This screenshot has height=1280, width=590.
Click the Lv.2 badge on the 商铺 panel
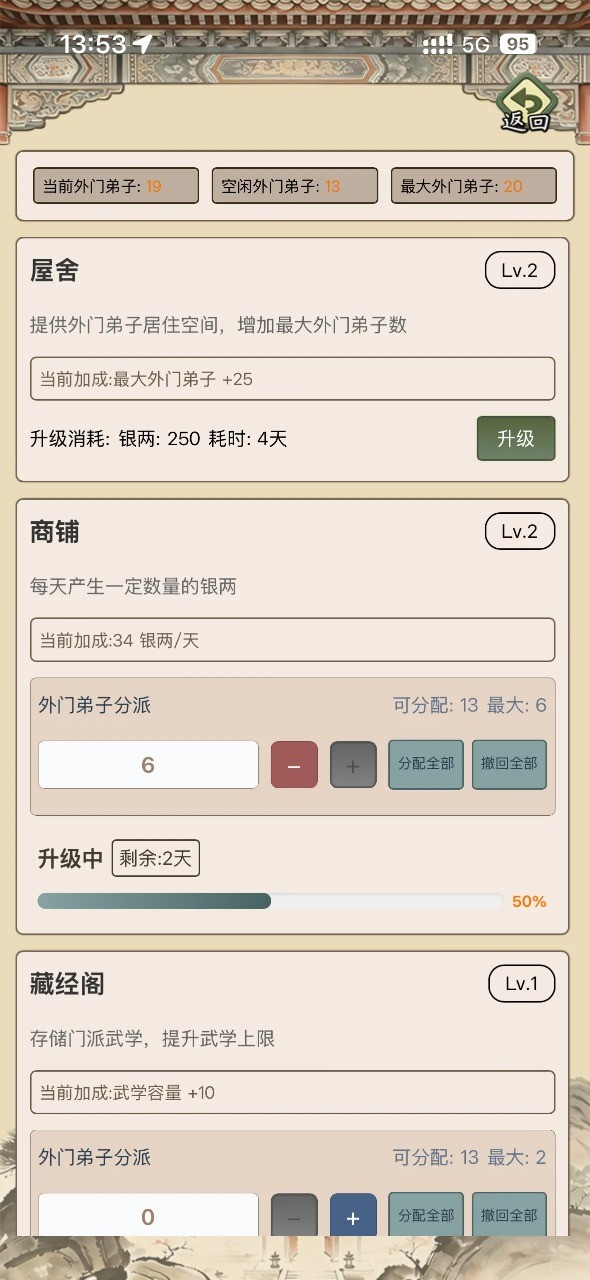(521, 531)
